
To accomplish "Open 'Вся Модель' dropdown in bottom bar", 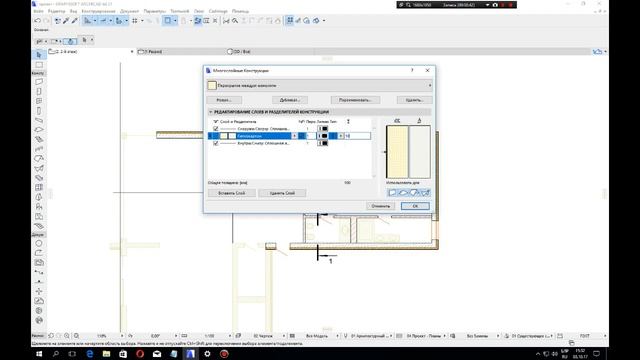I will [337, 336].
